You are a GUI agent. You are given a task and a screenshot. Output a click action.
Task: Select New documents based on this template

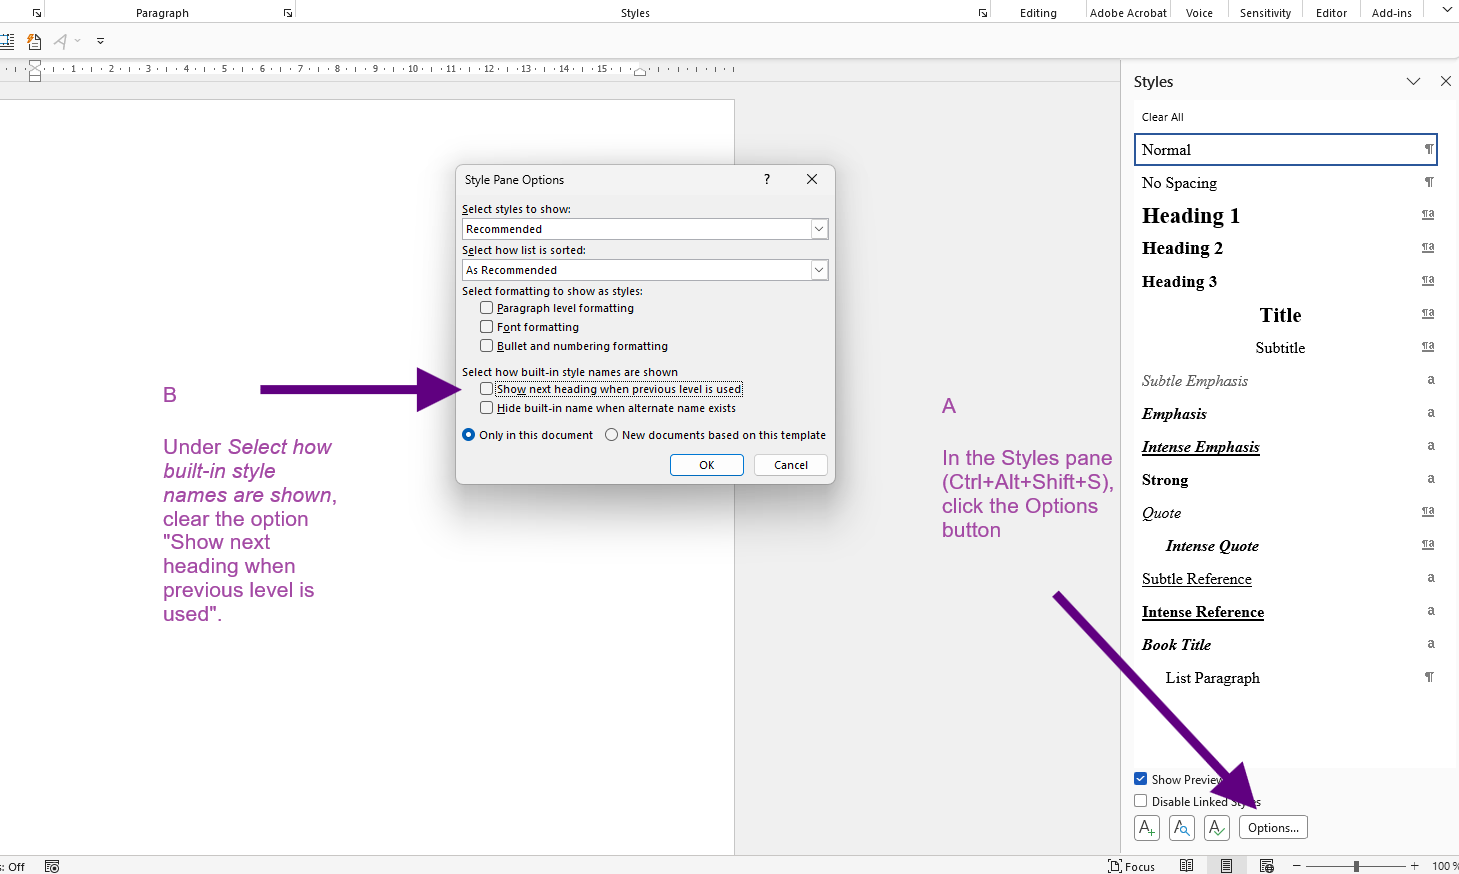pyautogui.click(x=611, y=435)
